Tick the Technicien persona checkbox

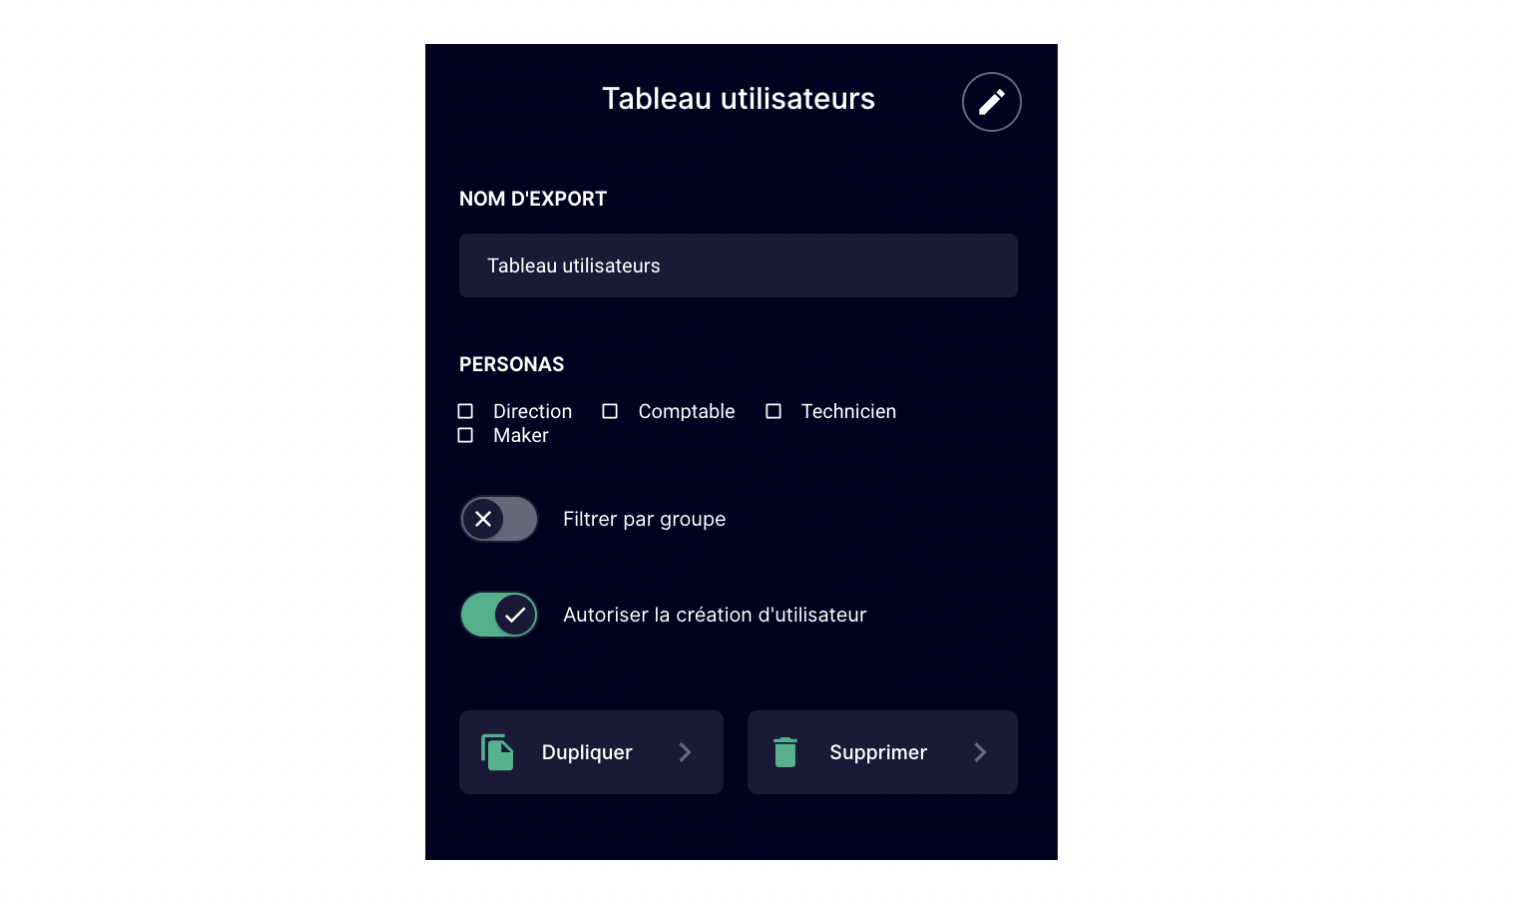(773, 411)
